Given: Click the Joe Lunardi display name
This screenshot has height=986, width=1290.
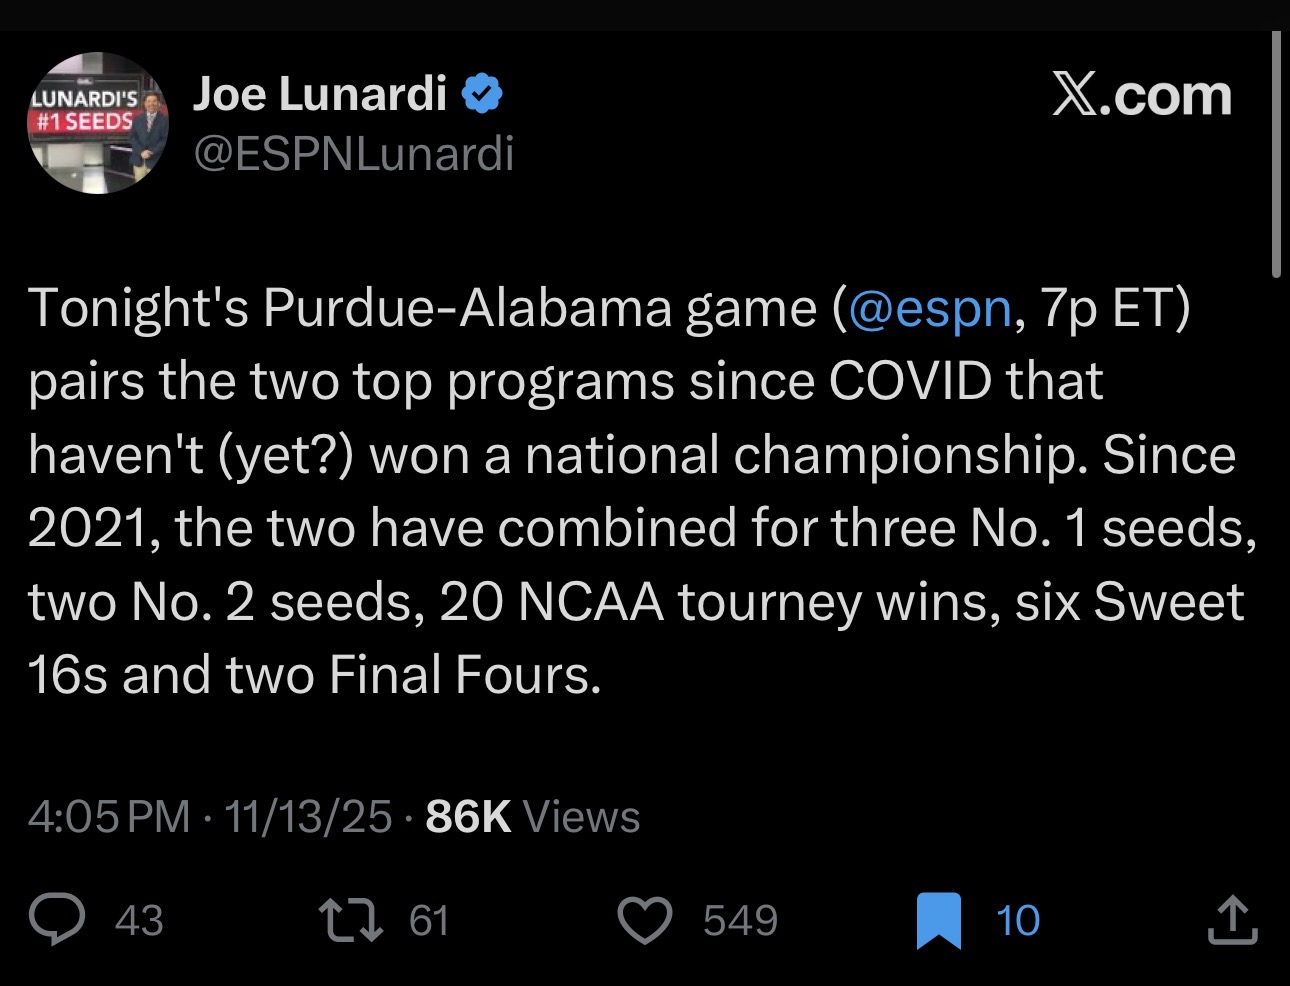Looking at the screenshot, I should coord(319,94).
